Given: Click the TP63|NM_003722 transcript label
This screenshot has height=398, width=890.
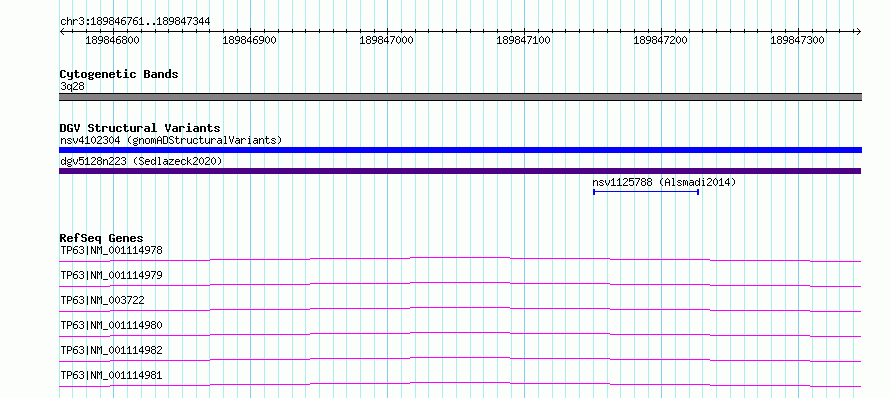Looking at the screenshot, I should click(x=102, y=300).
